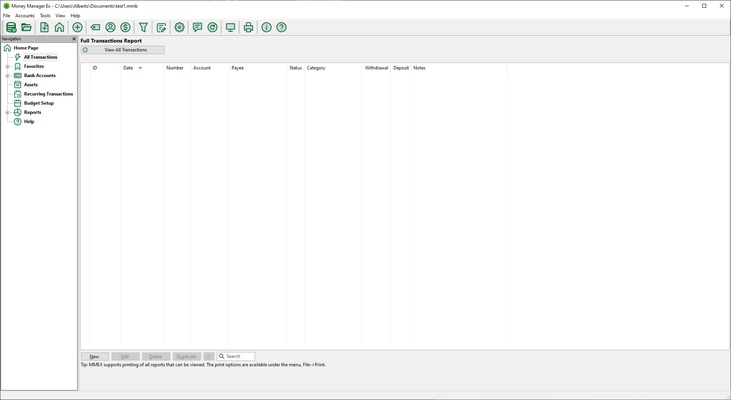Open the Transaction filter funnel icon
Screen dimensions: 731x400
click(x=144, y=28)
